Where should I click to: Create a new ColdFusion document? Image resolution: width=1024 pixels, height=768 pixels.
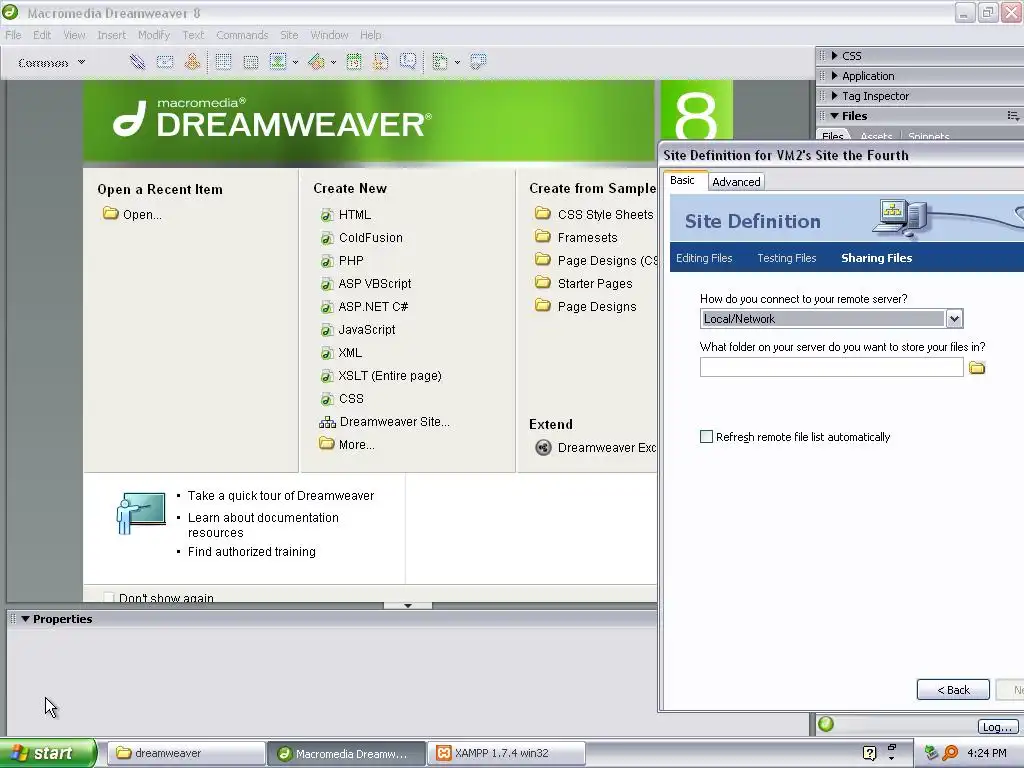point(361,238)
